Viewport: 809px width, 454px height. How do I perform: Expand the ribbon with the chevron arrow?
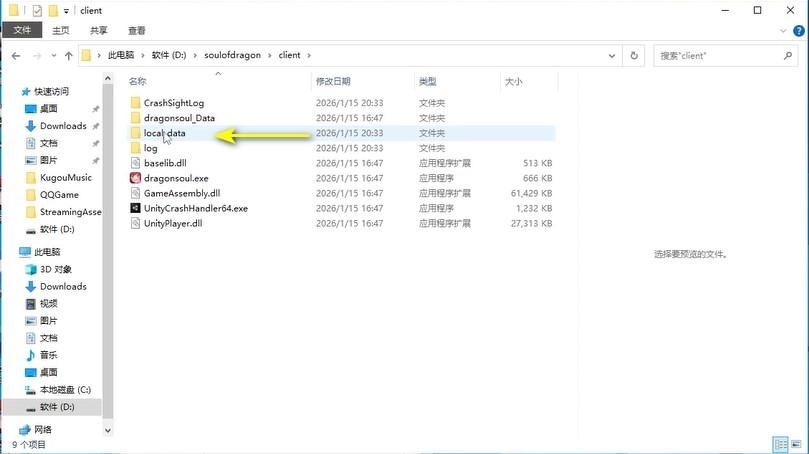[782, 31]
